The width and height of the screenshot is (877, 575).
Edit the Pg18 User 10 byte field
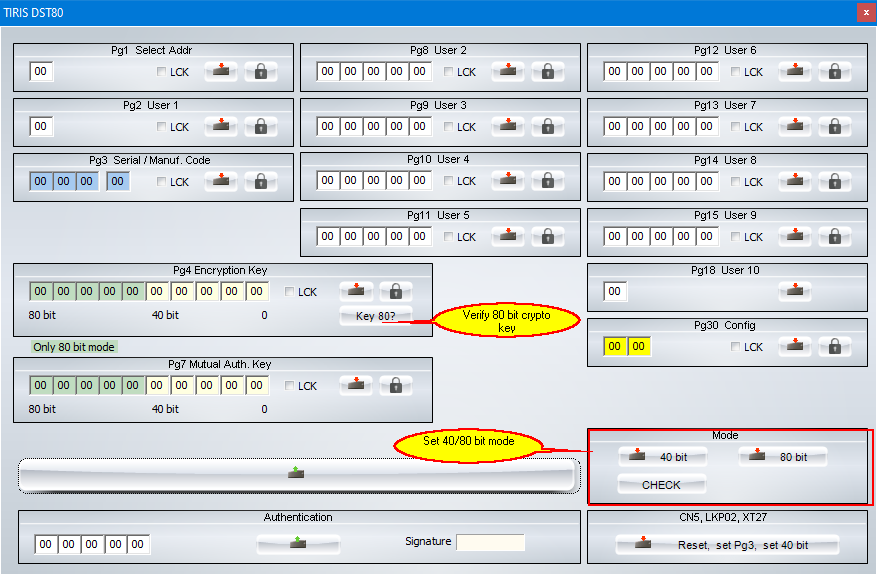click(615, 291)
